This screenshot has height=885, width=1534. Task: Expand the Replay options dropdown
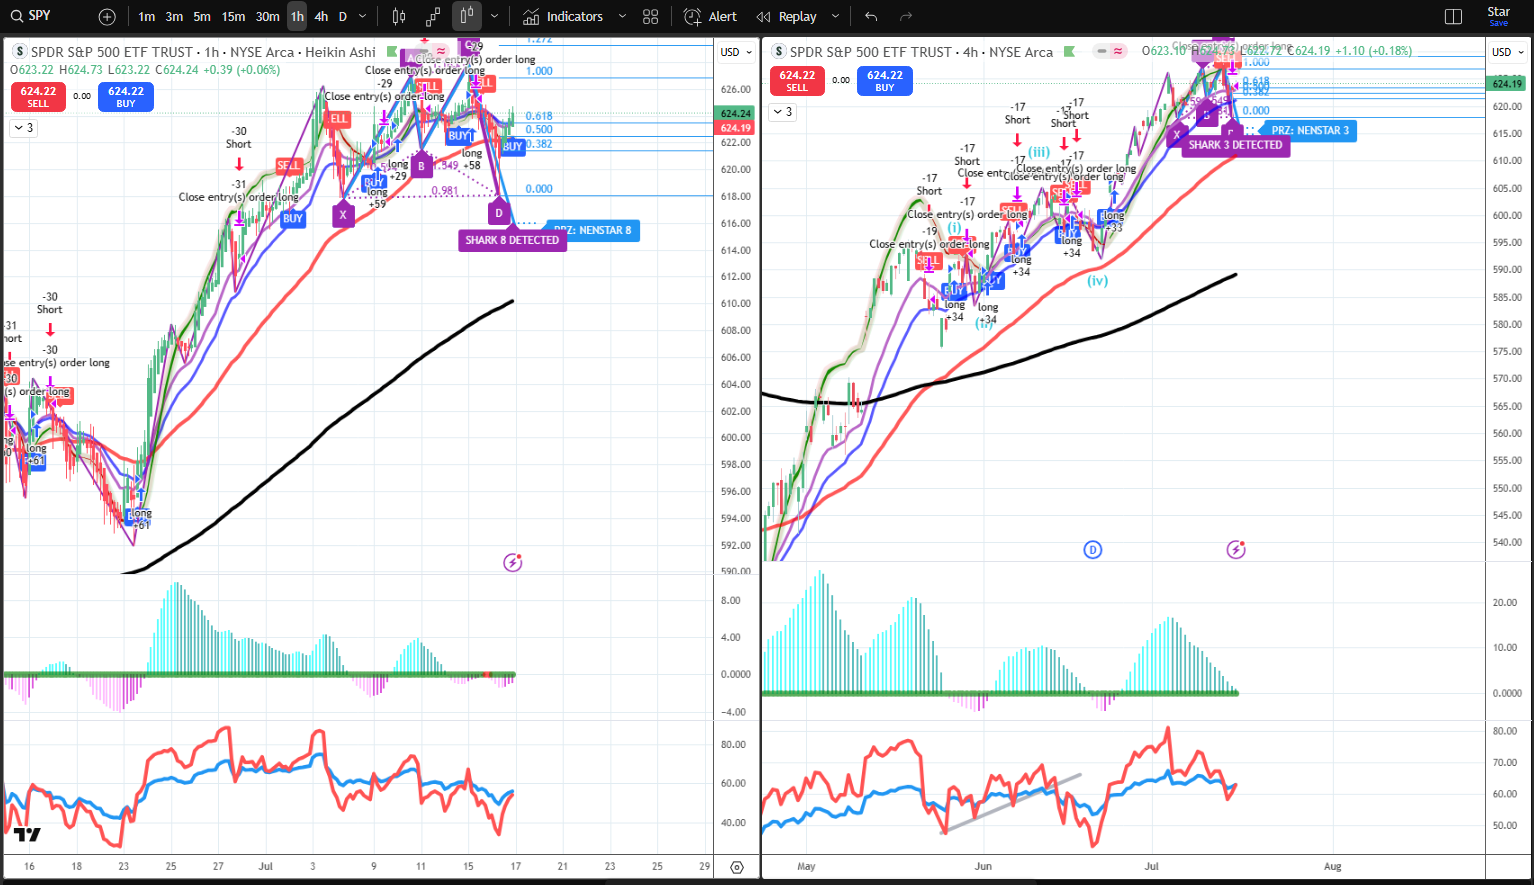835,17
